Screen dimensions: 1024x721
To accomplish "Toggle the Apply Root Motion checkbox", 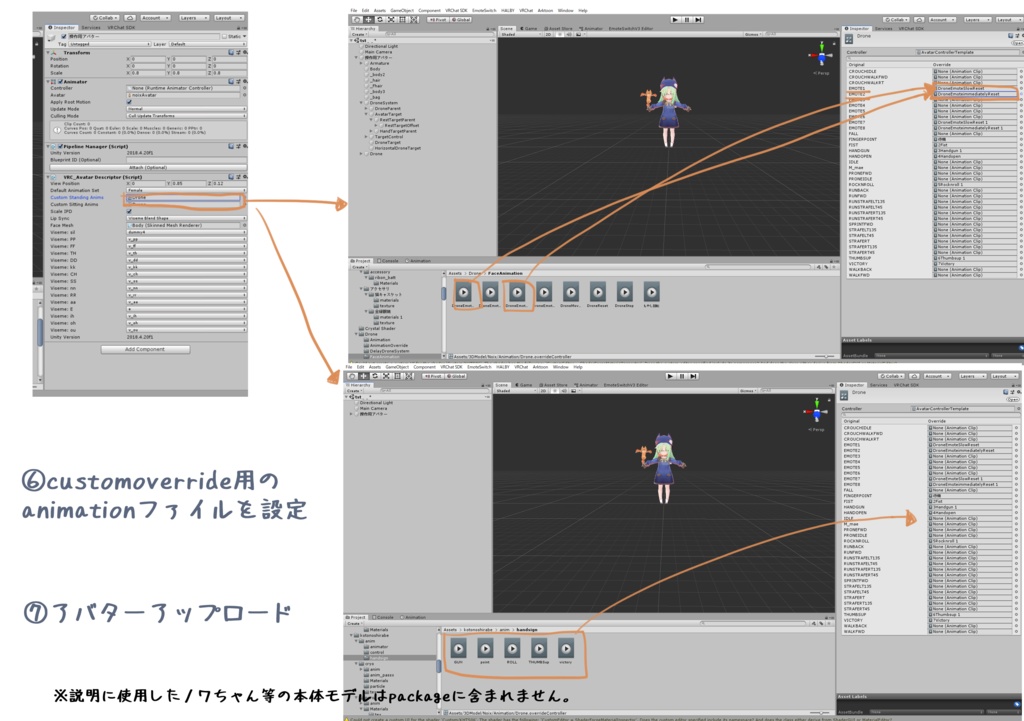I will click(129, 102).
